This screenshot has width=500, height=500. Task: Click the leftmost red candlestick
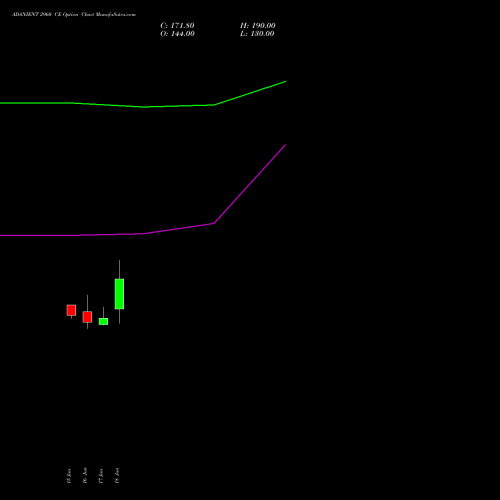coord(71,310)
